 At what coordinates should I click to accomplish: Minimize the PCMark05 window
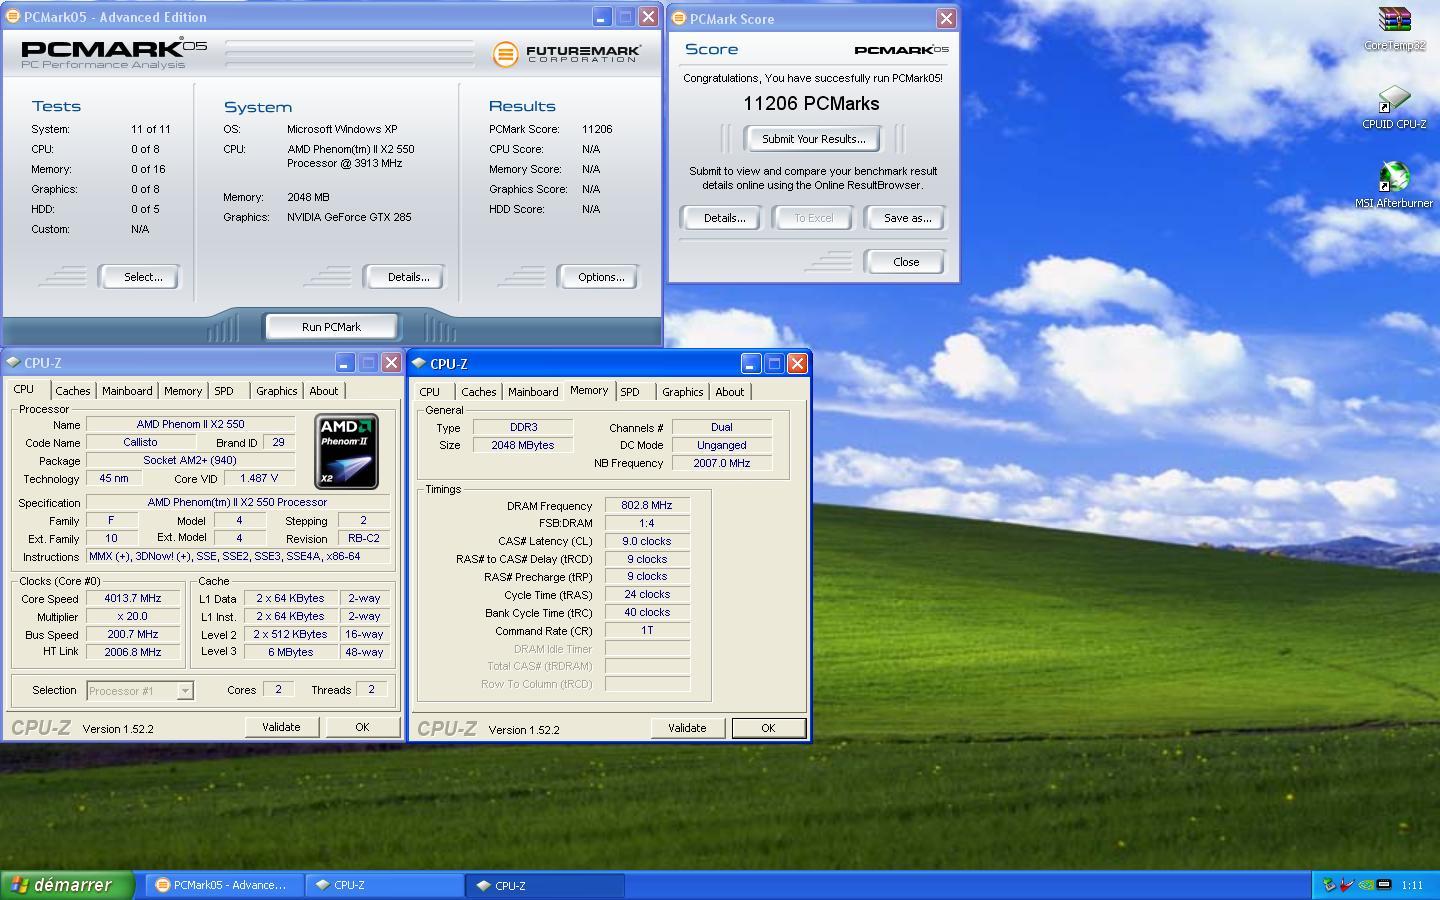point(601,17)
